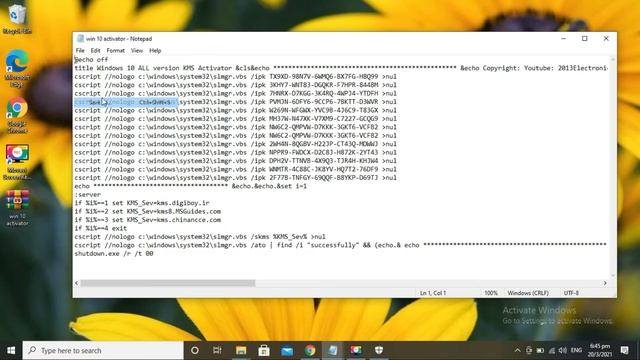The height and width of the screenshot is (360, 640).
Task: Click the ':server' label line
Action: [87, 195]
